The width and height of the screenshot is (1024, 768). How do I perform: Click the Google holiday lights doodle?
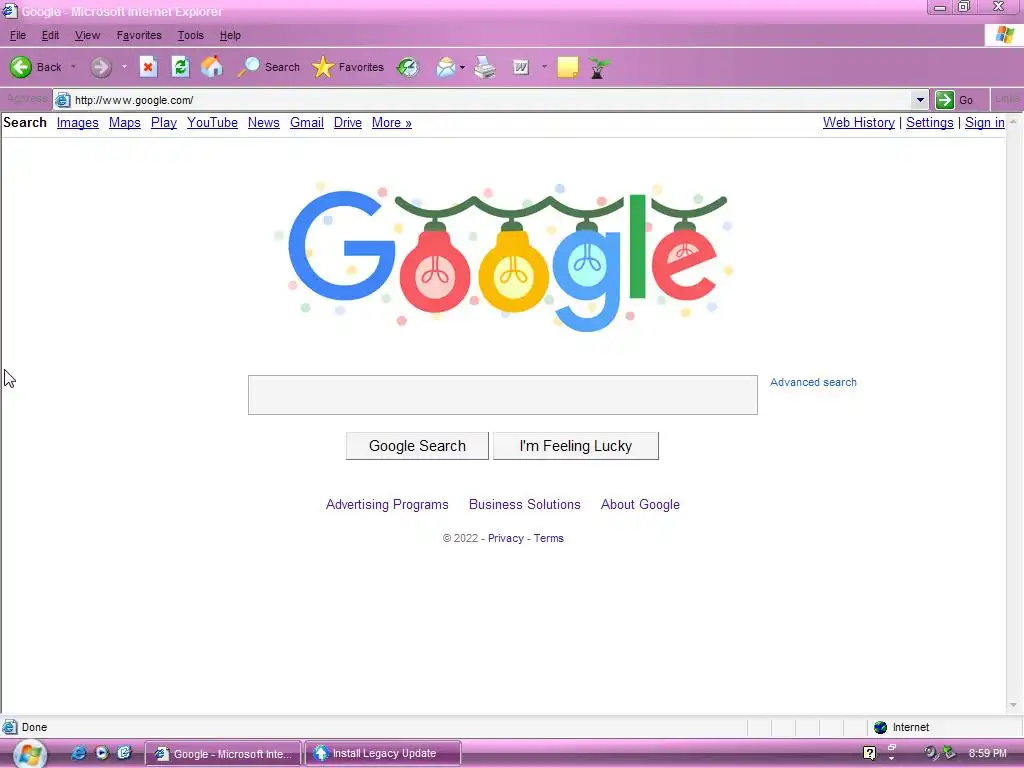point(503,256)
